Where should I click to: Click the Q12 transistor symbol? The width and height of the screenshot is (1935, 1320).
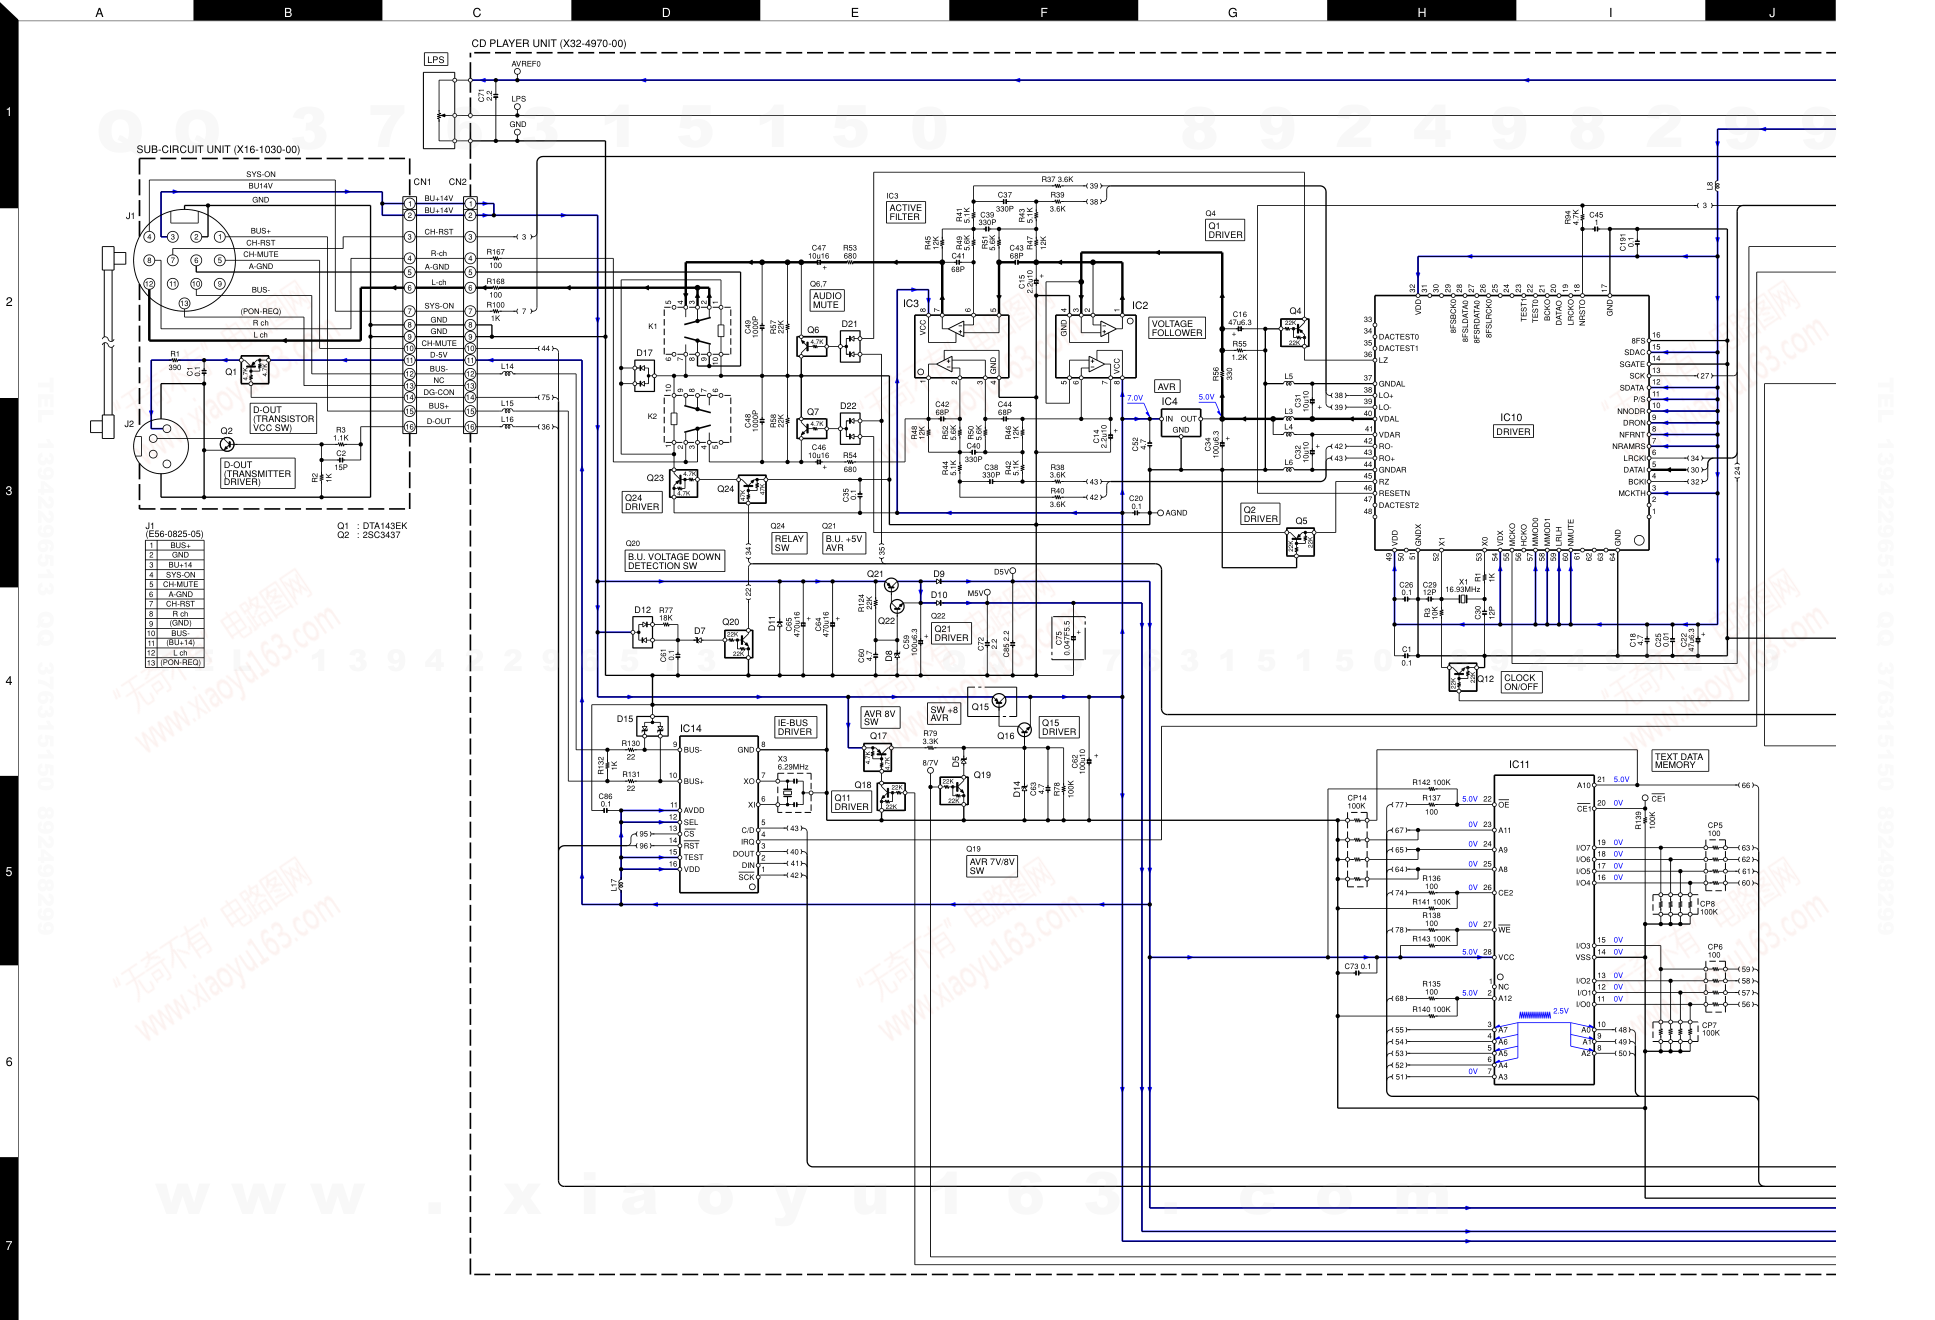[x=1462, y=677]
